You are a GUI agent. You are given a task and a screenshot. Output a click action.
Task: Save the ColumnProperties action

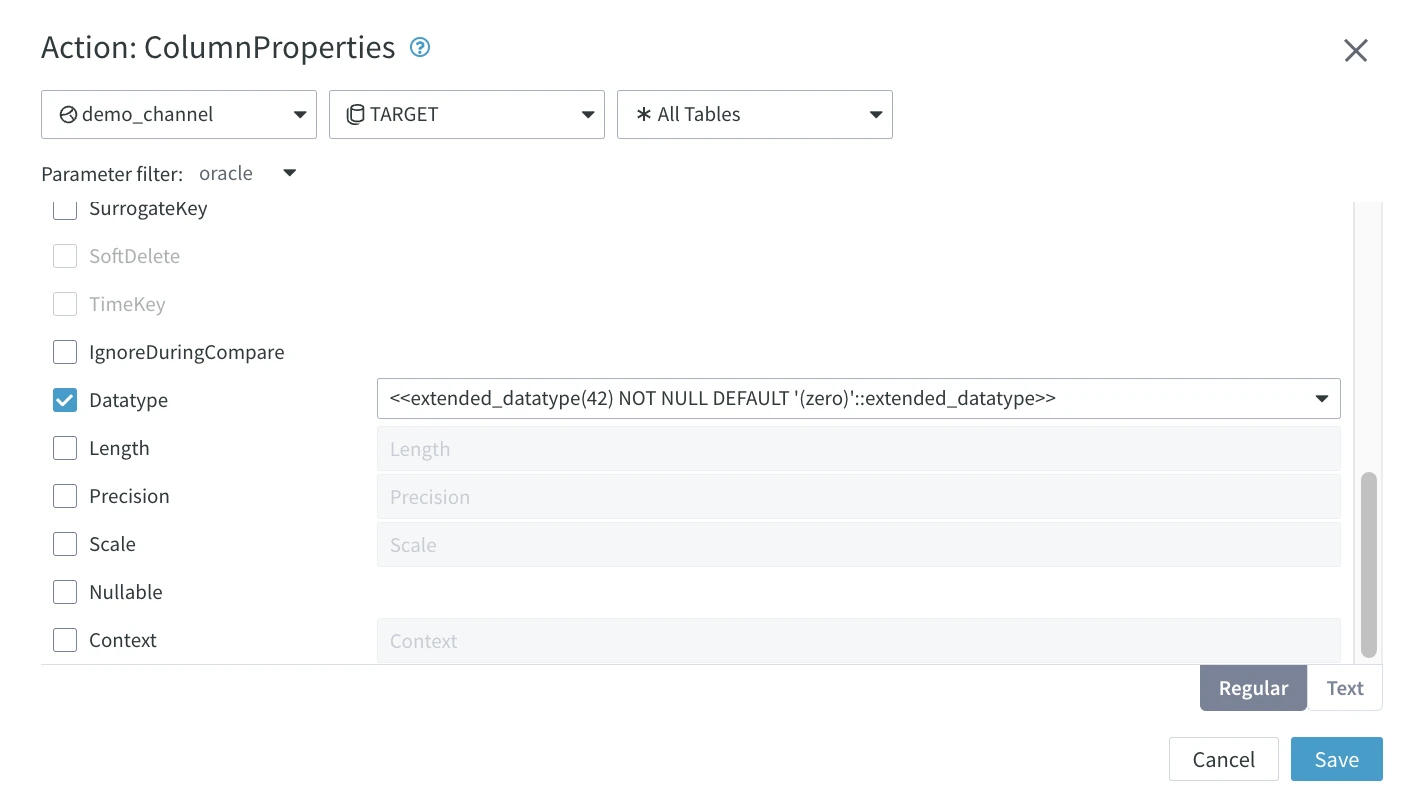pos(1337,759)
